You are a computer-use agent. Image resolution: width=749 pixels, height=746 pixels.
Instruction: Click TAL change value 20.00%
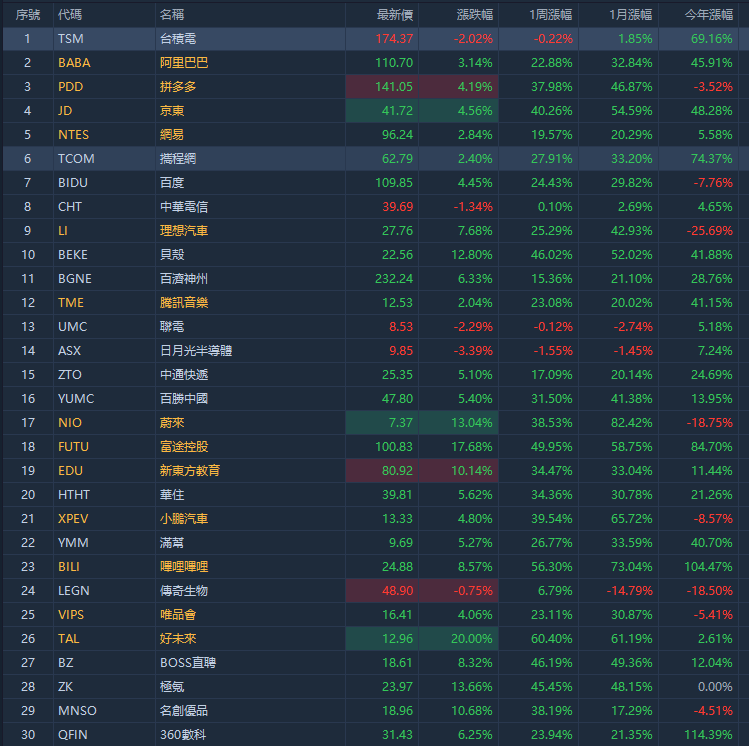[471, 639]
